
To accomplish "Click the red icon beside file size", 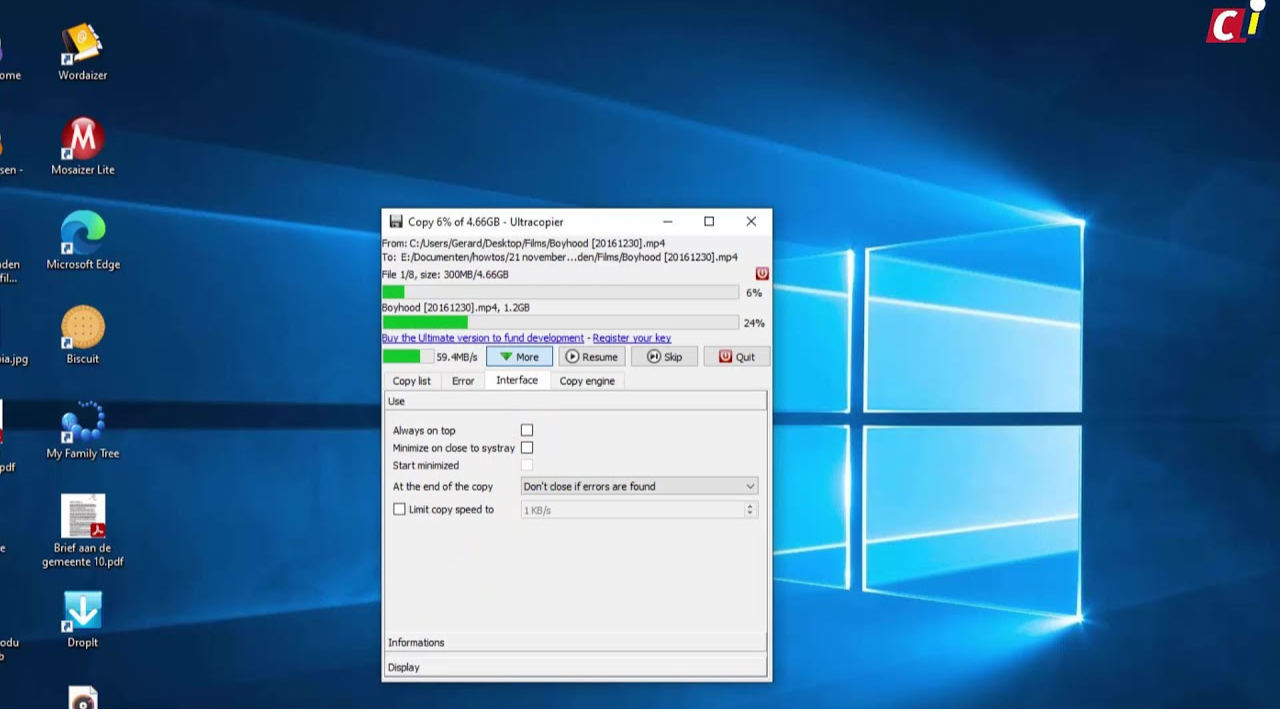I will (x=762, y=274).
